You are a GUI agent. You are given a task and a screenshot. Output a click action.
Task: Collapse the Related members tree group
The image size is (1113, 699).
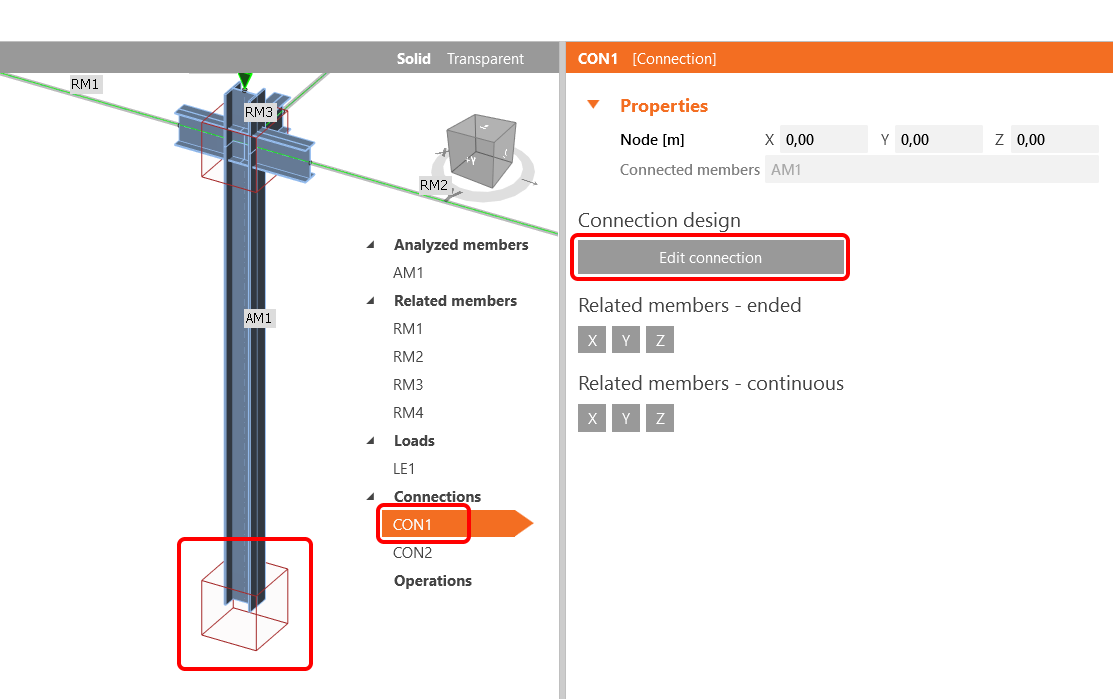[371, 301]
